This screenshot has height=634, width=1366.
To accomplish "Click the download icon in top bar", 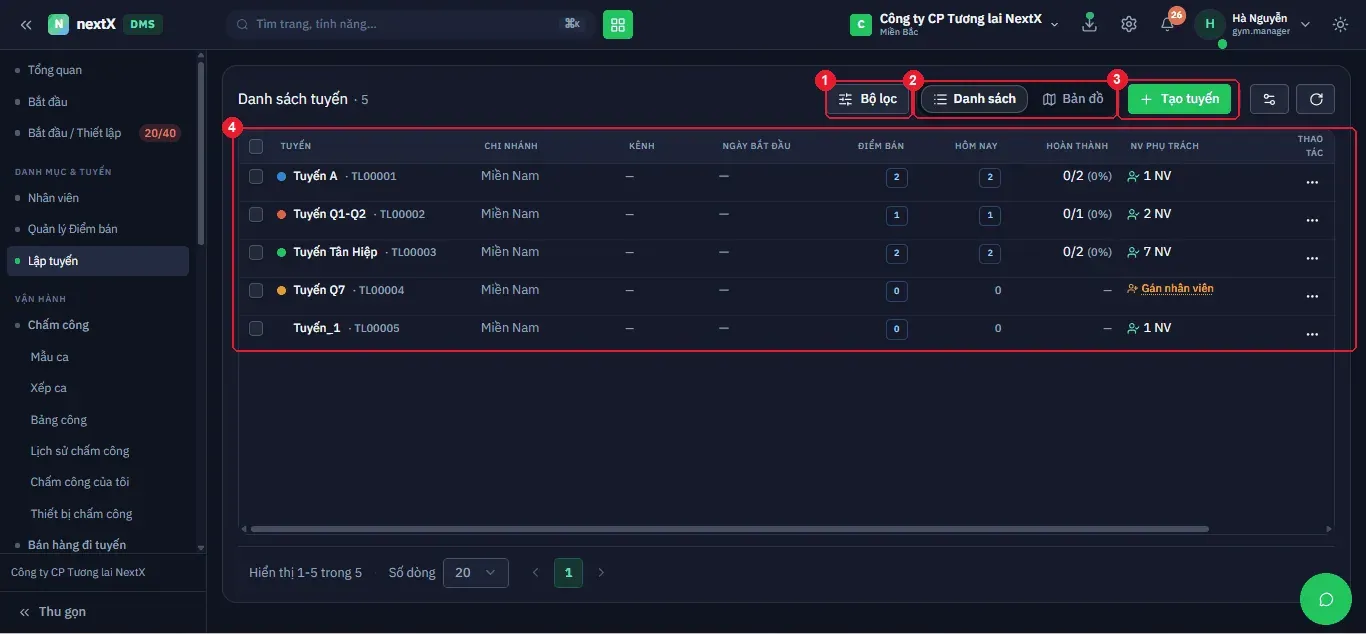I will [x=1090, y=23].
